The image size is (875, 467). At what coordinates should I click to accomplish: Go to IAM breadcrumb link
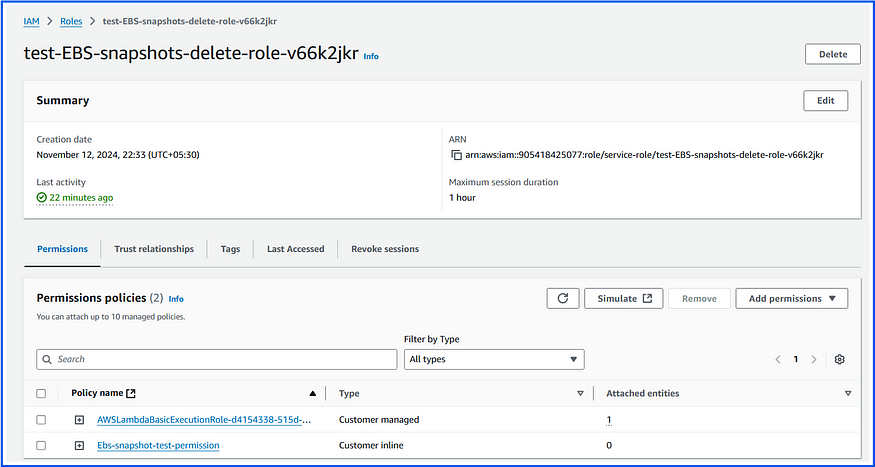(x=31, y=21)
